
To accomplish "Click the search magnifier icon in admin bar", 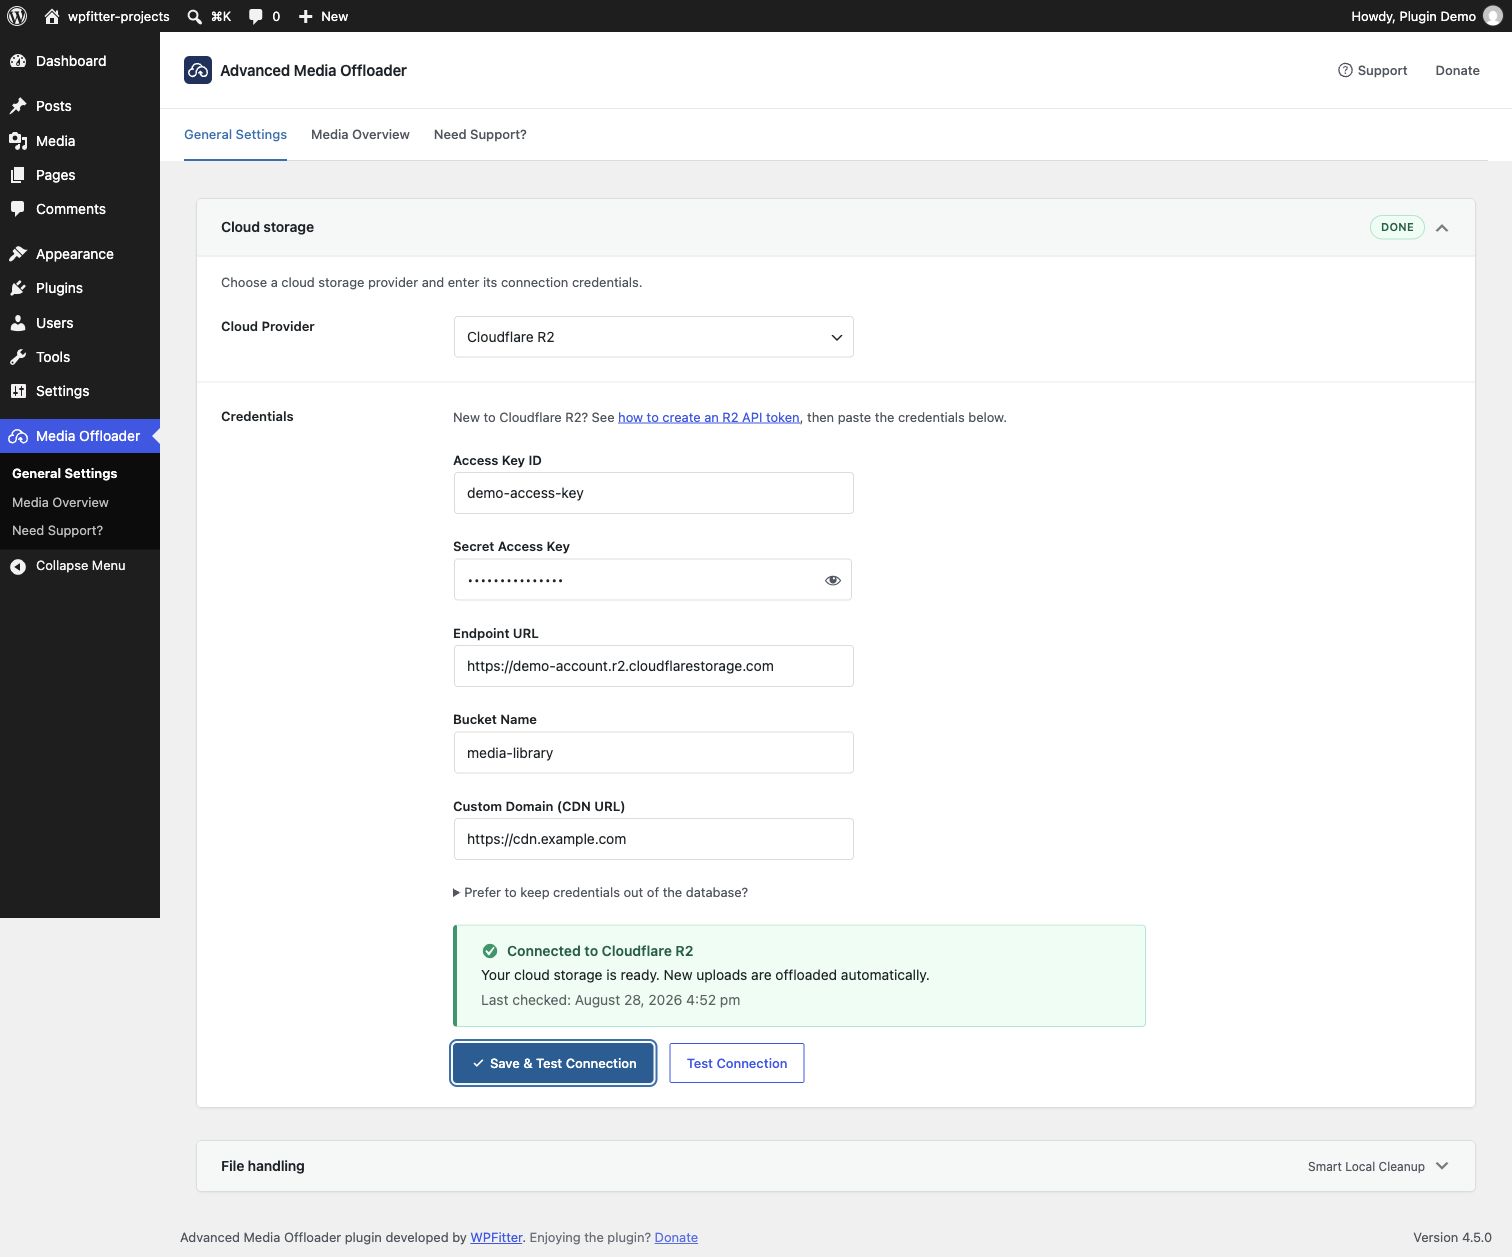I will point(195,16).
